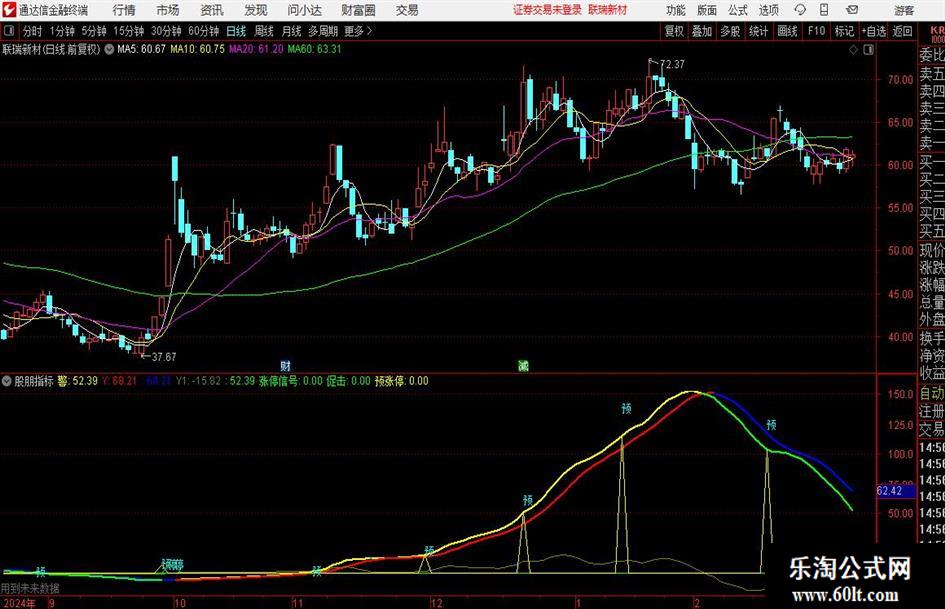Open the 交易 menu
Image resolution: width=945 pixels, height=609 pixels.
(x=407, y=10)
